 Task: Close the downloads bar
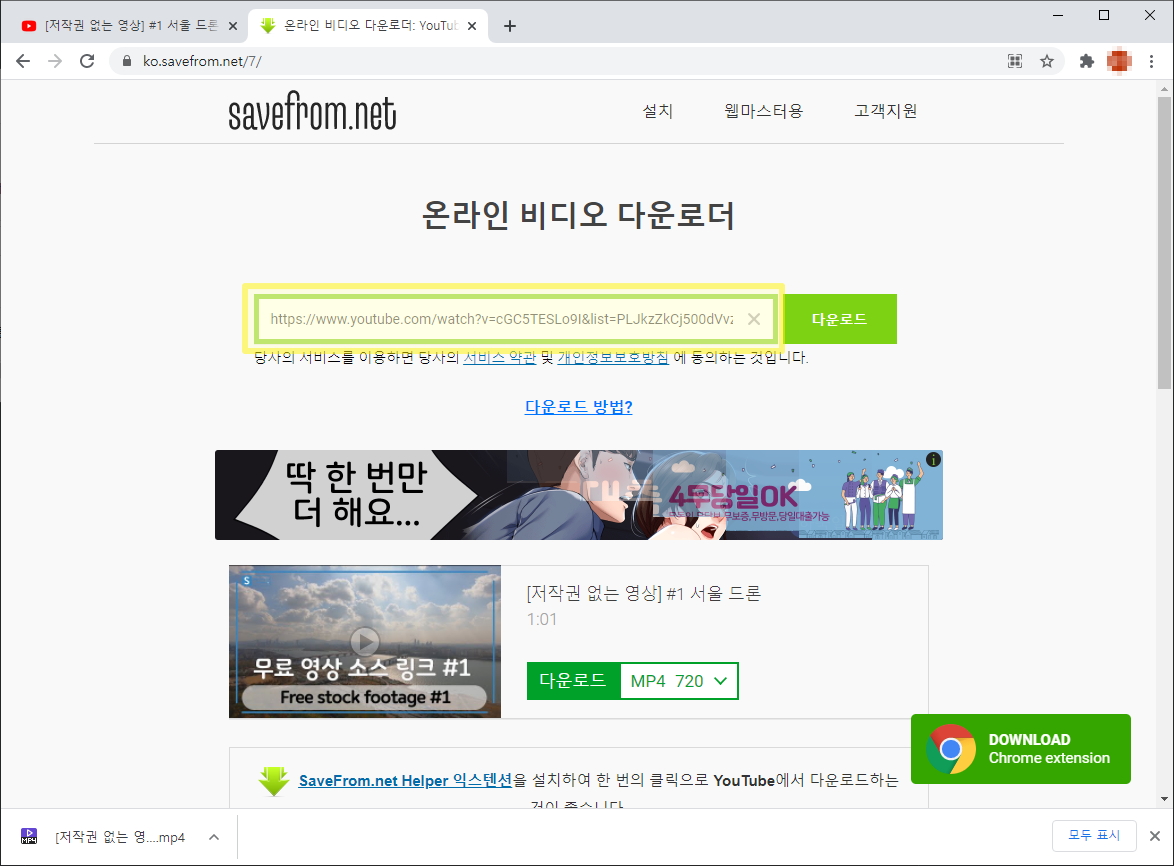pyautogui.click(x=1155, y=836)
